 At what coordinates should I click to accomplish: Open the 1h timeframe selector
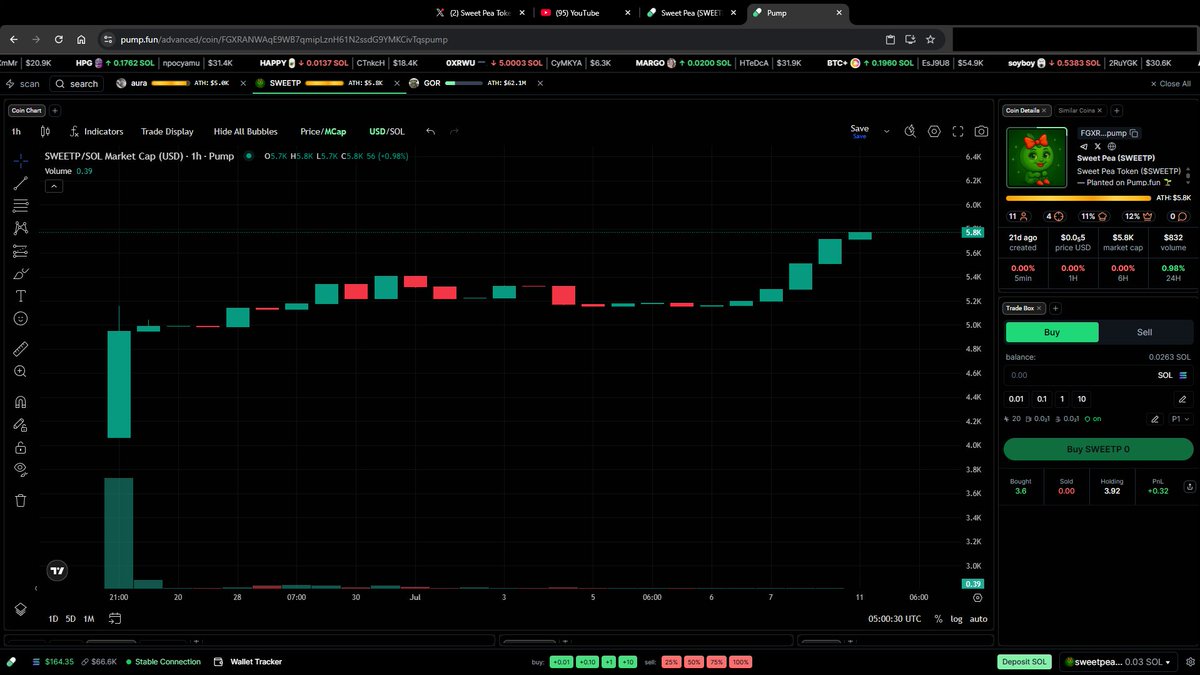(x=16, y=131)
